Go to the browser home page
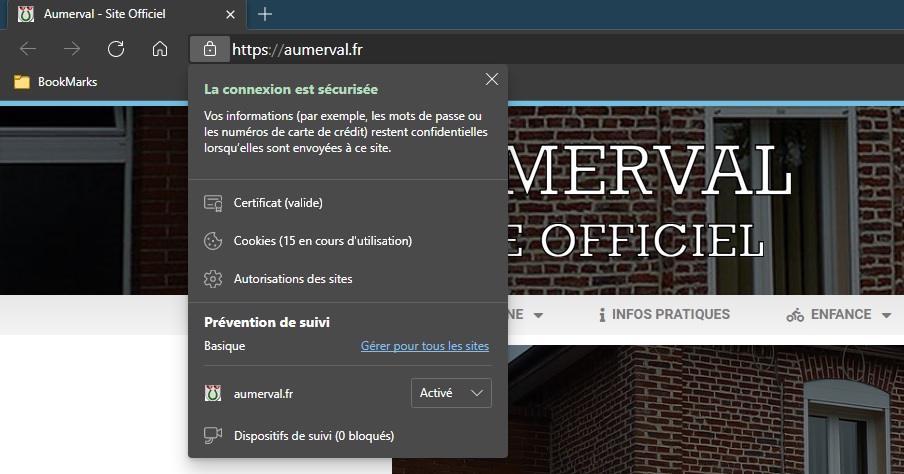Image resolution: width=904 pixels, height=474 pixels. click(x=160, y=49)
